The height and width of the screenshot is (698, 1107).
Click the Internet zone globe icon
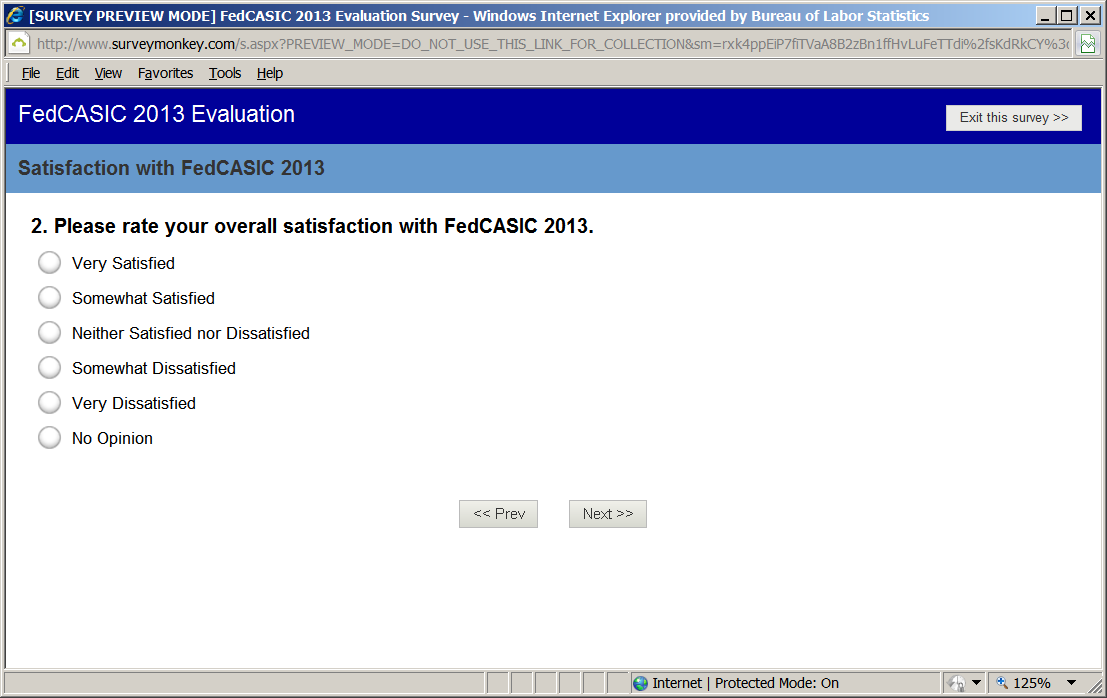[640, 683]
